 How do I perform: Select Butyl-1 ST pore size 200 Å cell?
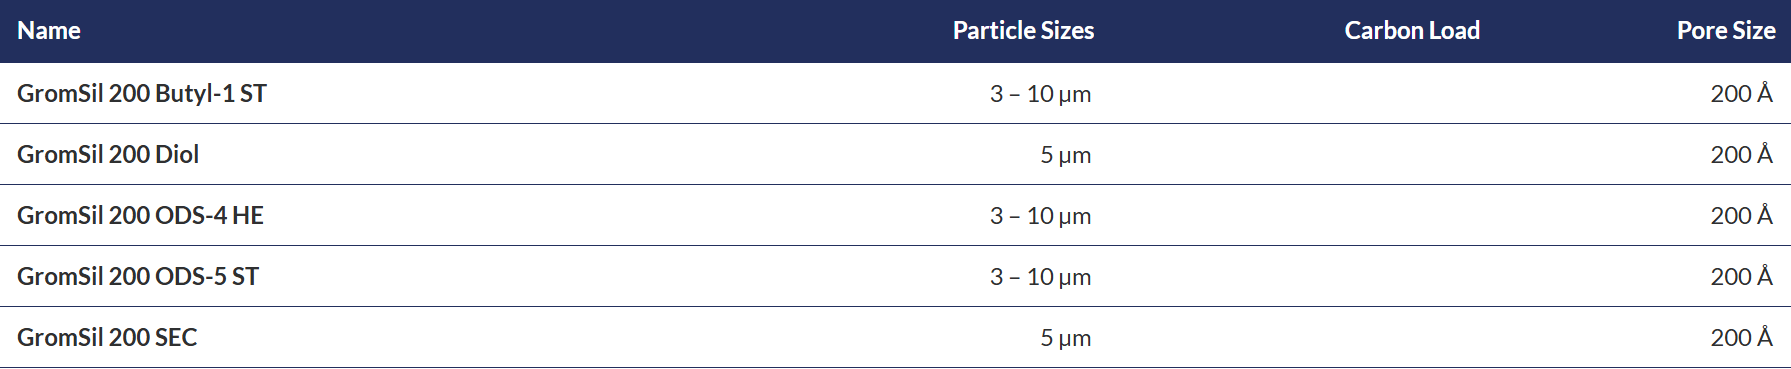(x=1741, y=93)
